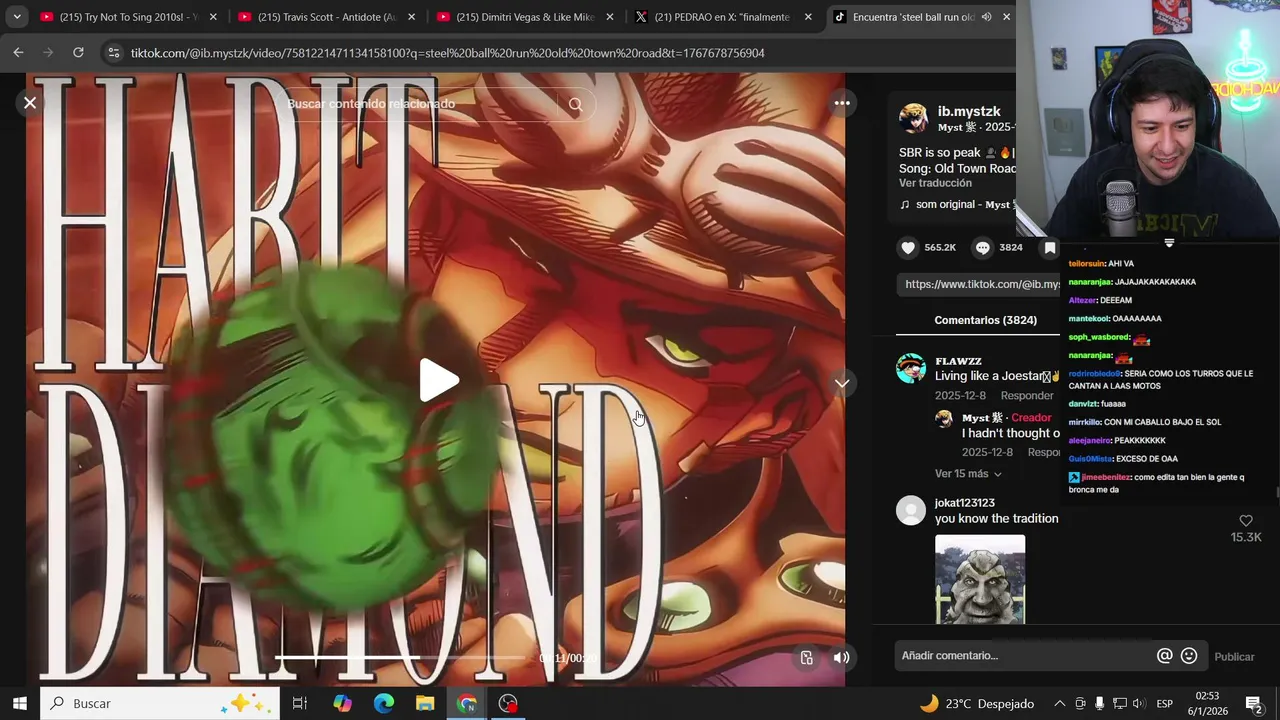The image size is (1280, 720).
Task: Open comments via the speech bubble icon
Action: 983,247
